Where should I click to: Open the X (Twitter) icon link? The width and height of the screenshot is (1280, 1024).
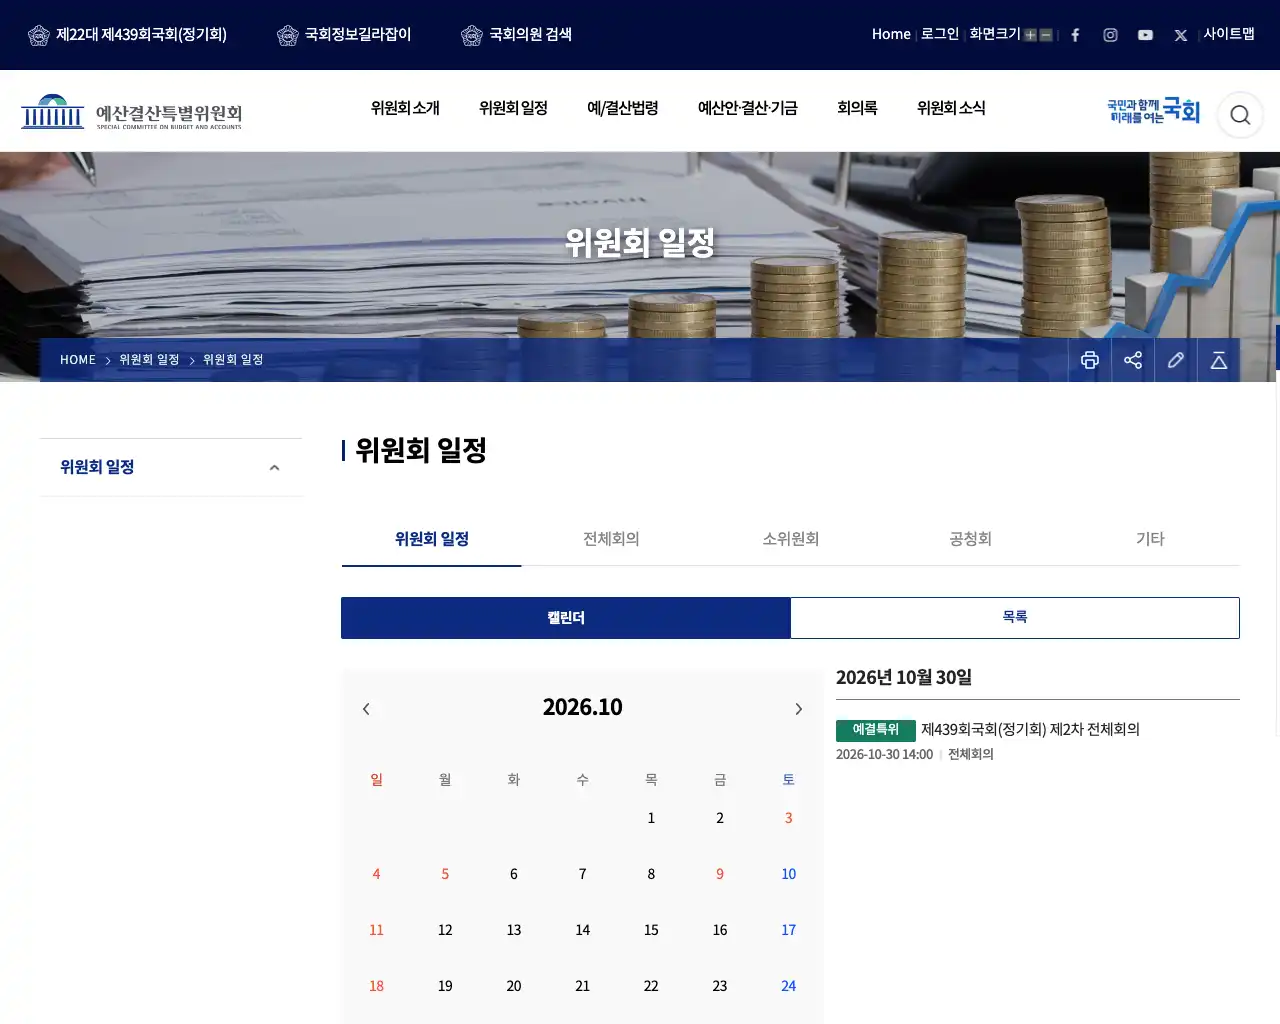[1181, 35]
